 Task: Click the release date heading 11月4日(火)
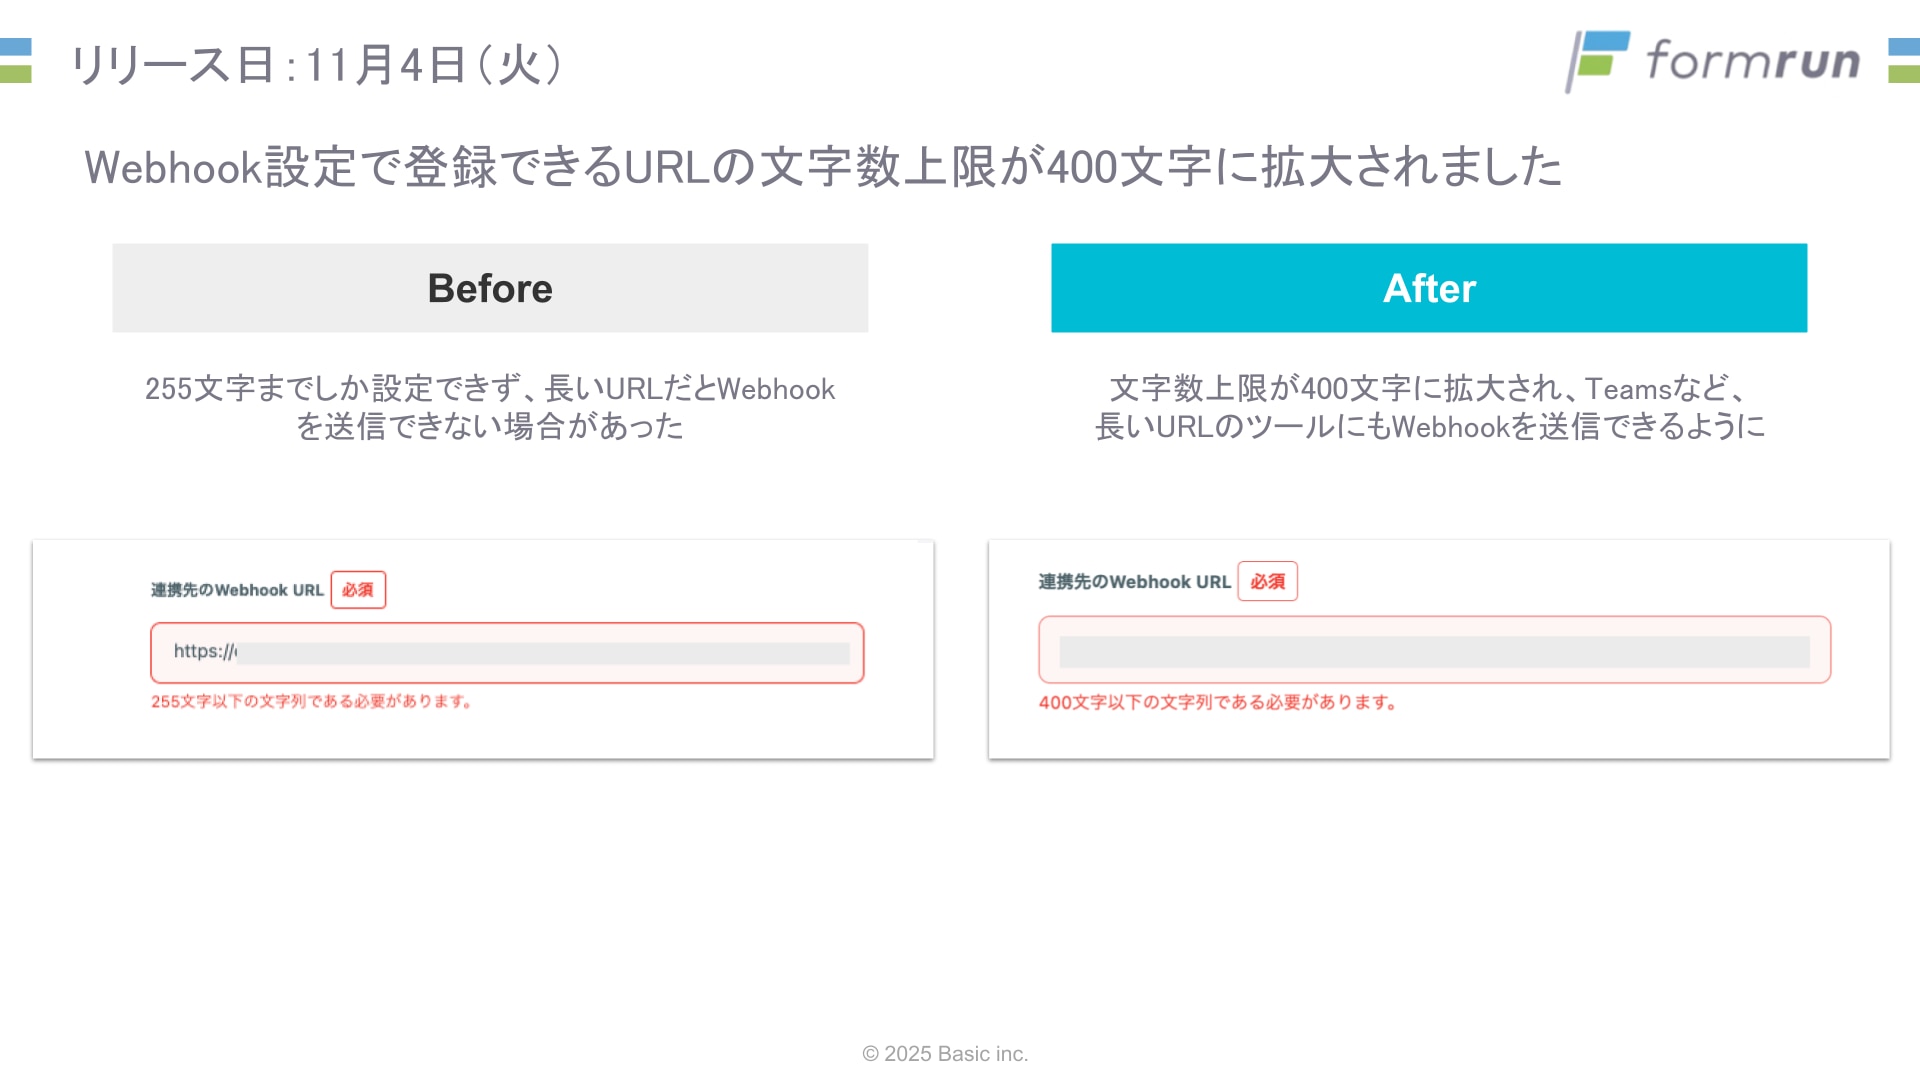coord(318,64)
